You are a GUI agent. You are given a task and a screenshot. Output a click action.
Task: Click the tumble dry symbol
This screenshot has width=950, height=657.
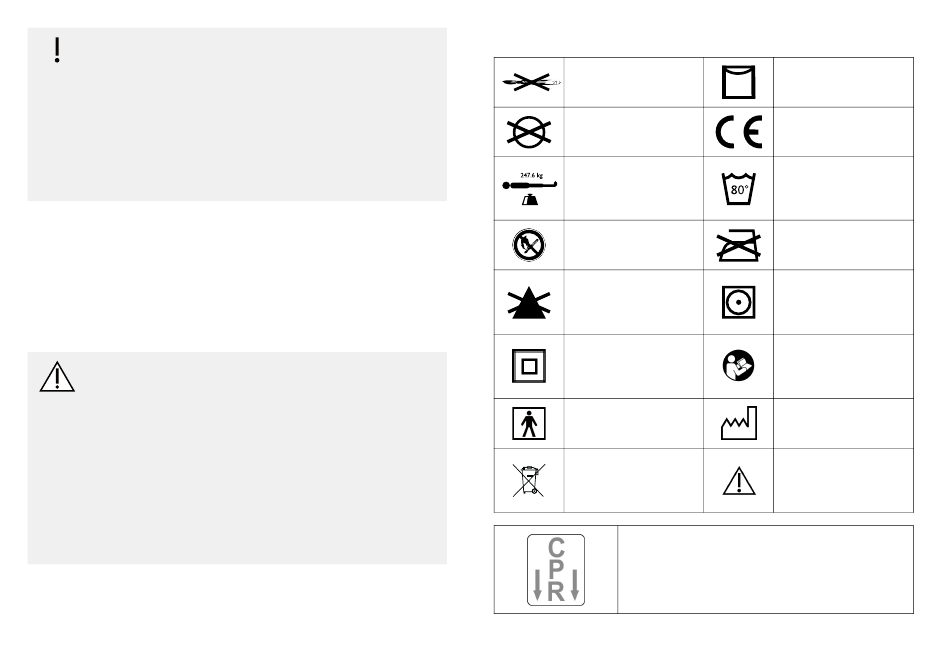(x=739, y=302)
